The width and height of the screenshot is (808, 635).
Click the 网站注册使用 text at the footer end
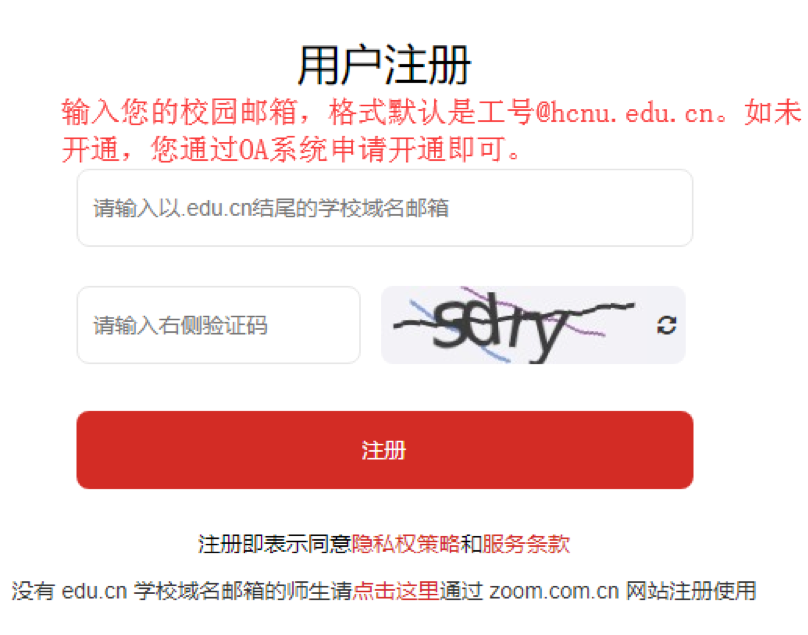point(691,591)
